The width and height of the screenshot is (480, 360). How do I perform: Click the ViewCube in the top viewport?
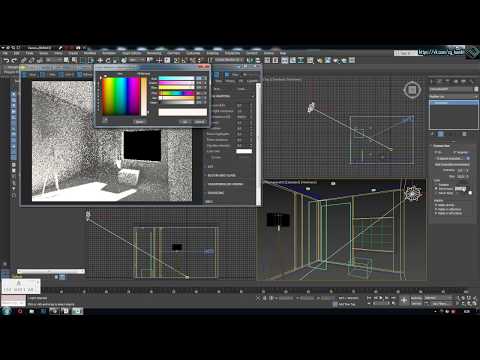[412, 90]
